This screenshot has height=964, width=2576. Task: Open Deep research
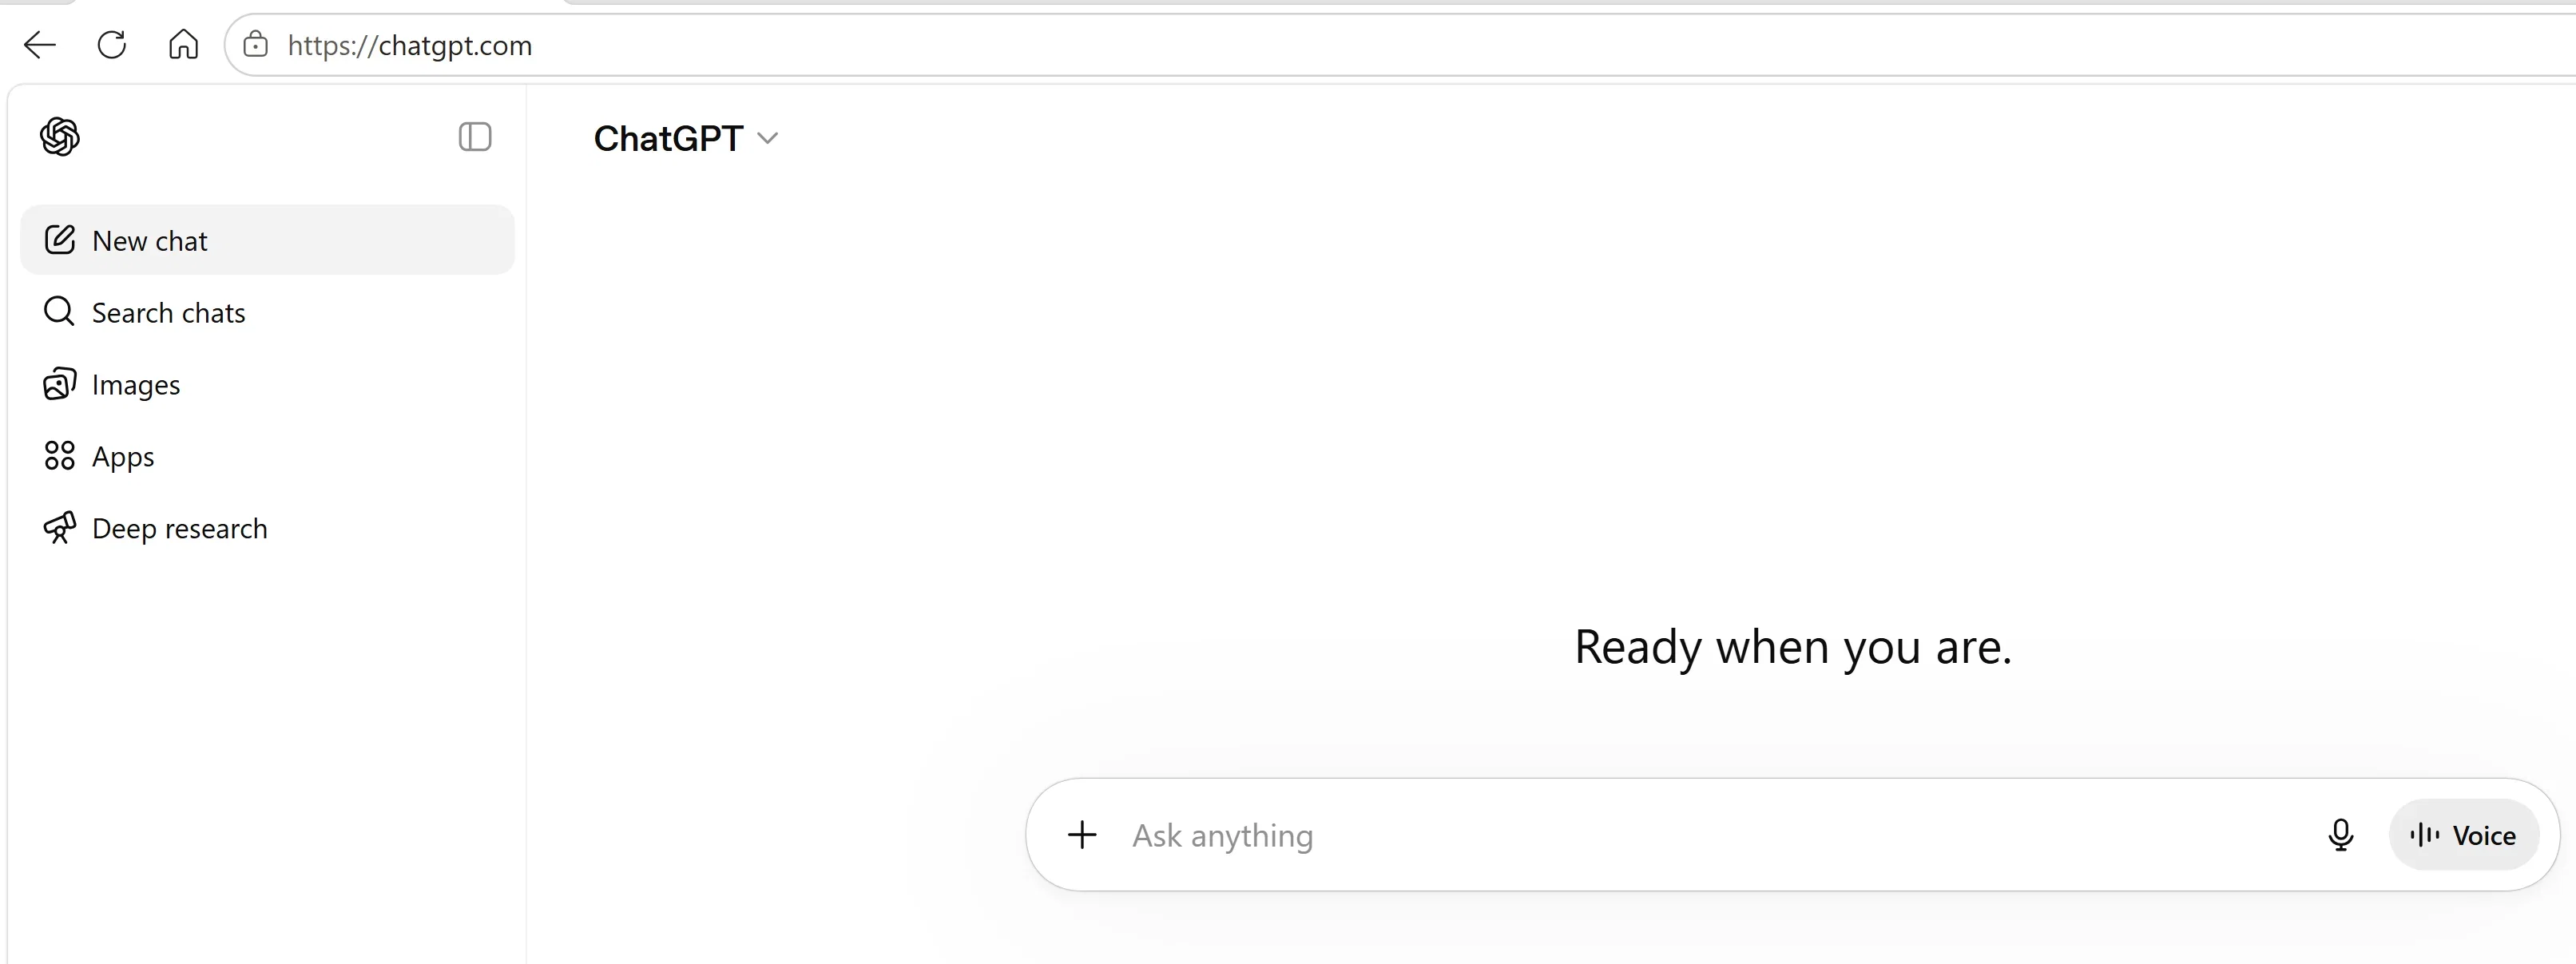coord(267,528)
